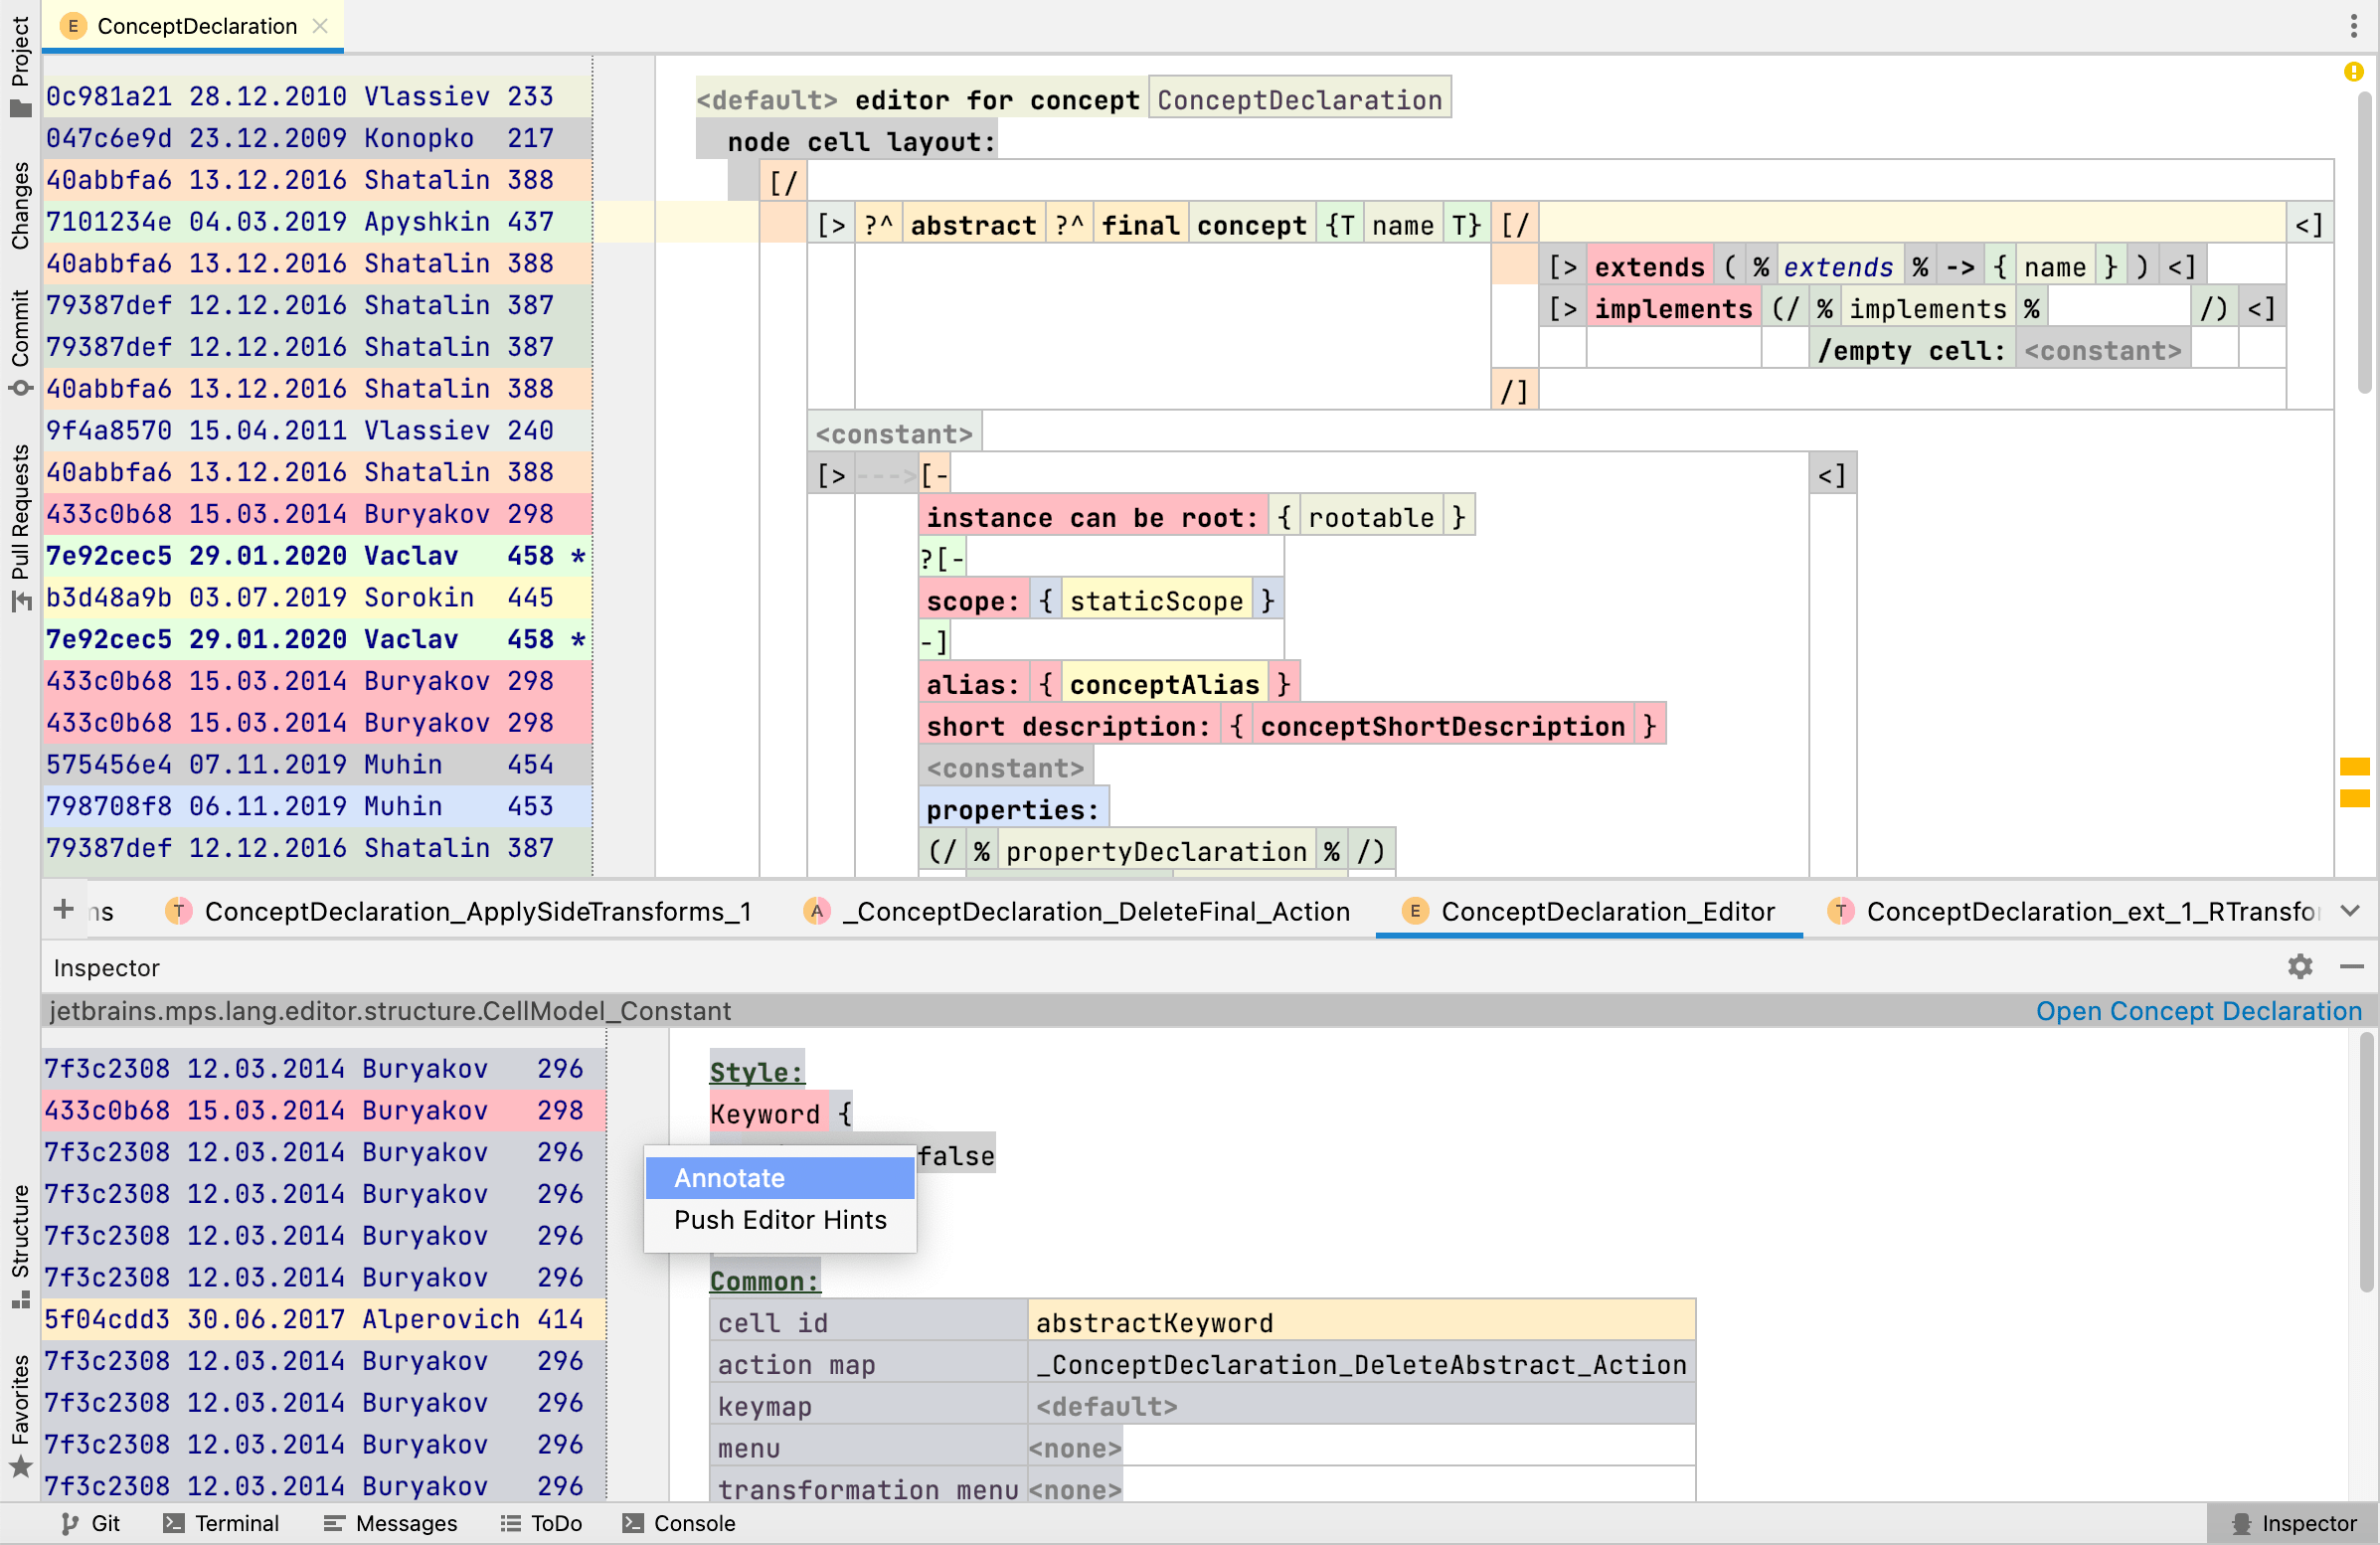
Task: Click the yellow warning indicator icon
Action: [2353, 72]
